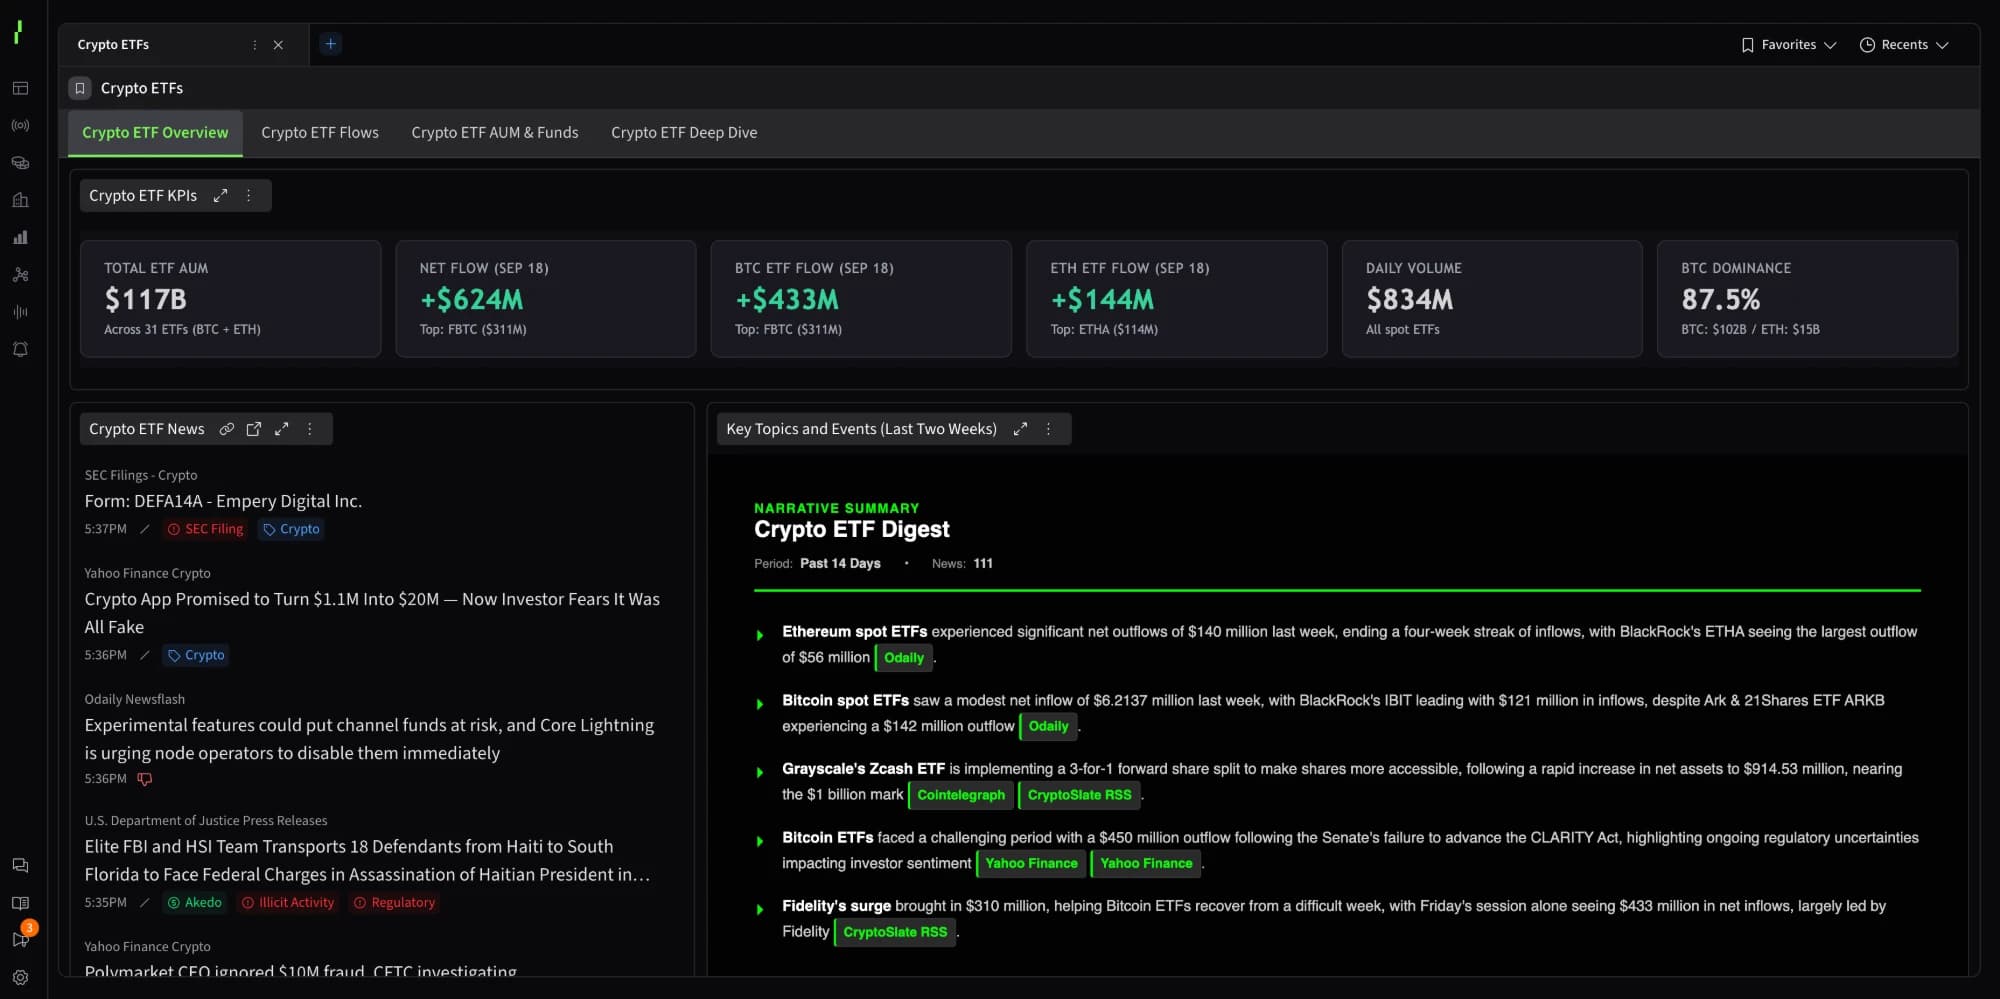This screenshot has width=2000, height=999.
Task: Open Key Topics and Events options menu
Action: (1048, 429)
